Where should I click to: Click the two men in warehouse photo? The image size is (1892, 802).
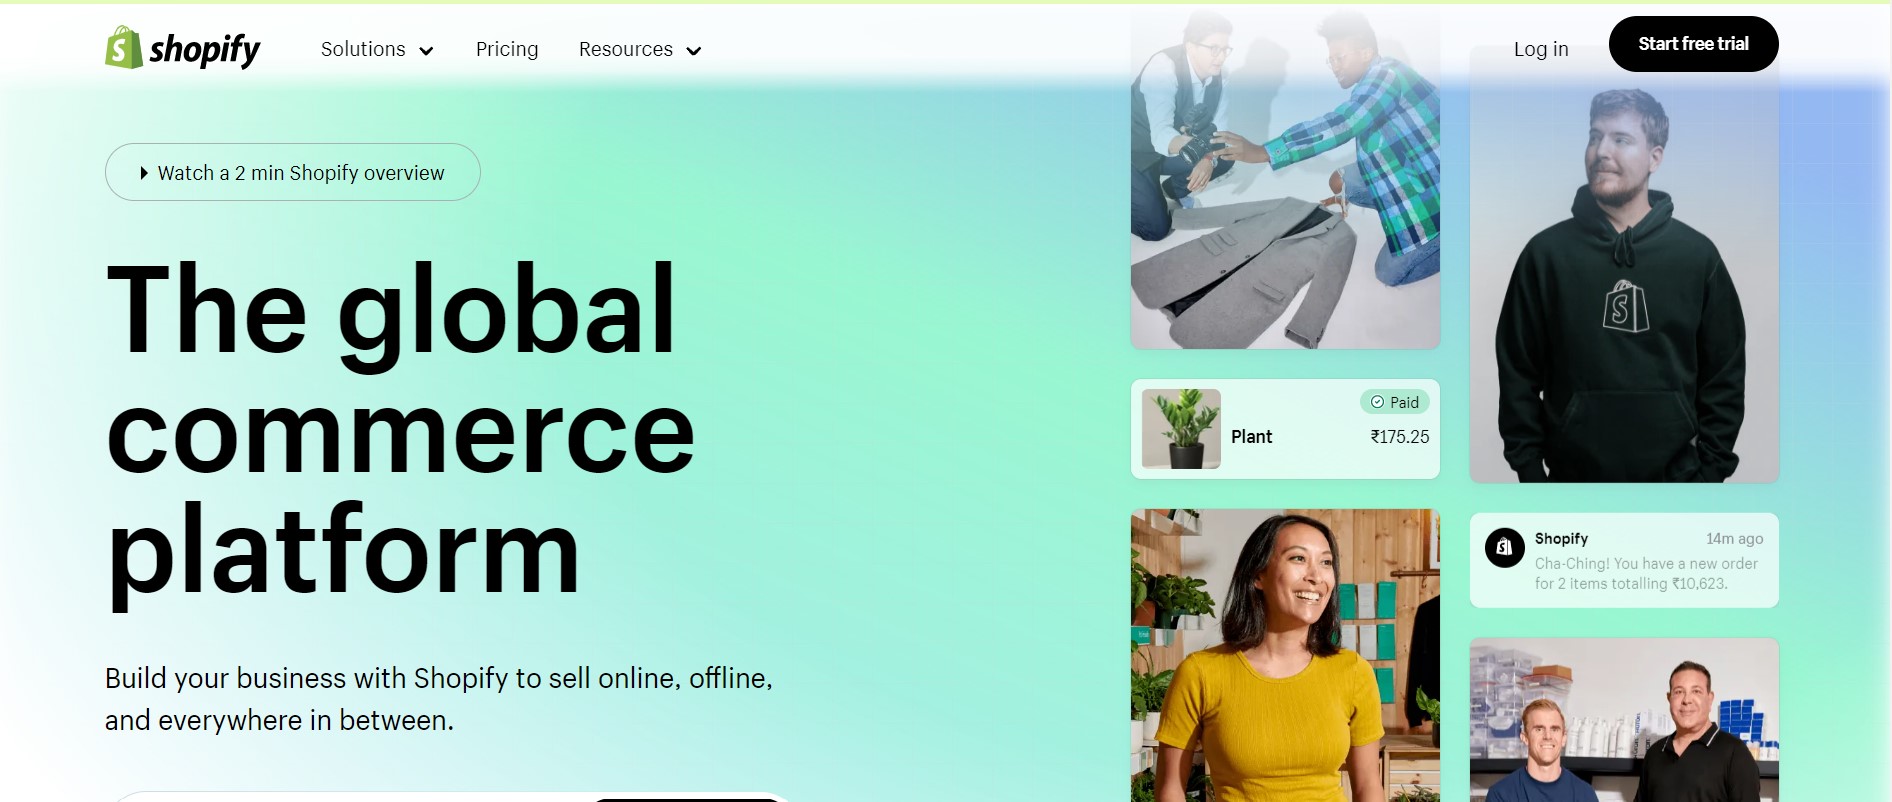point(1624,720)
